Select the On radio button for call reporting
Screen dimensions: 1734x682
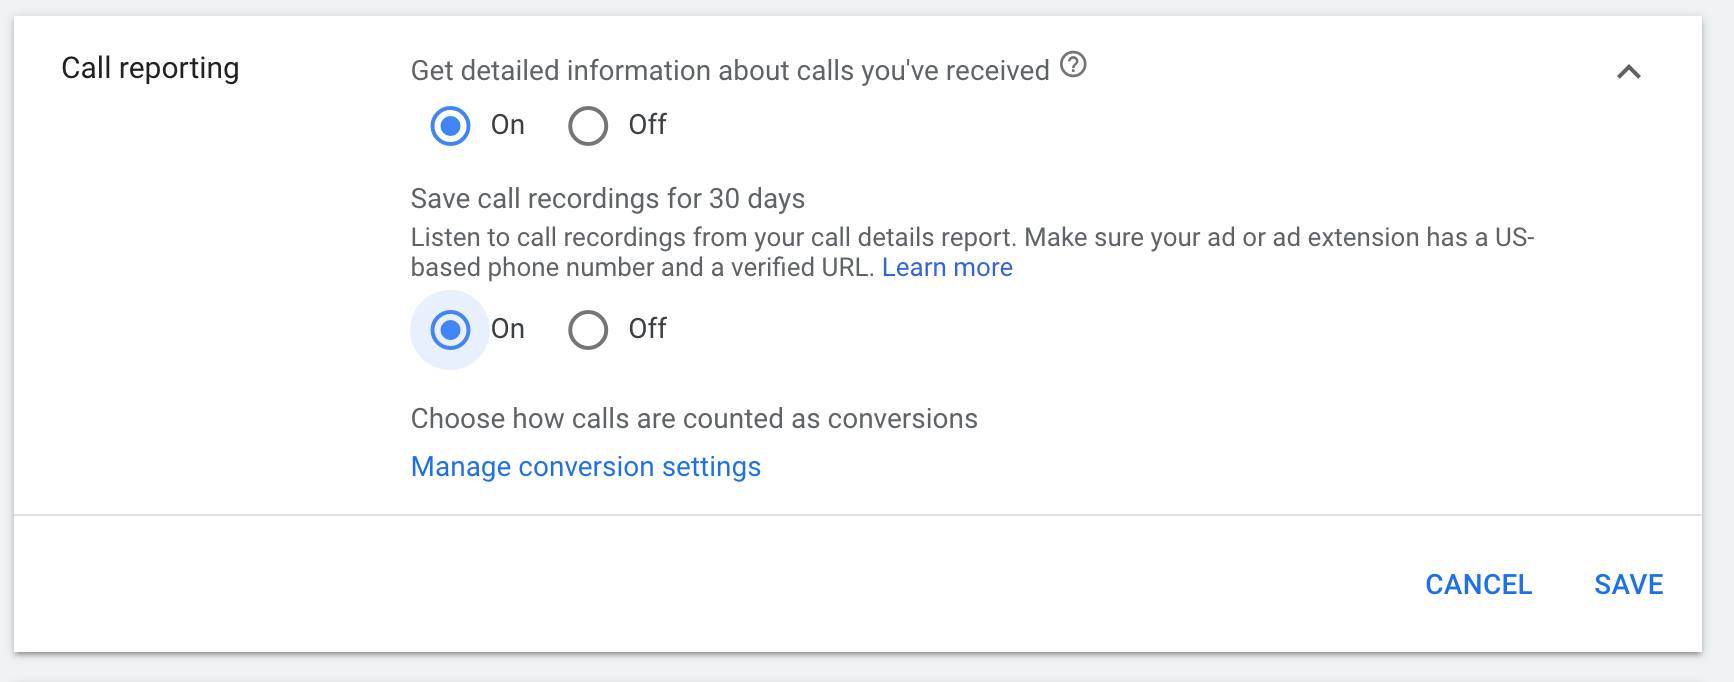coord(450,126)
